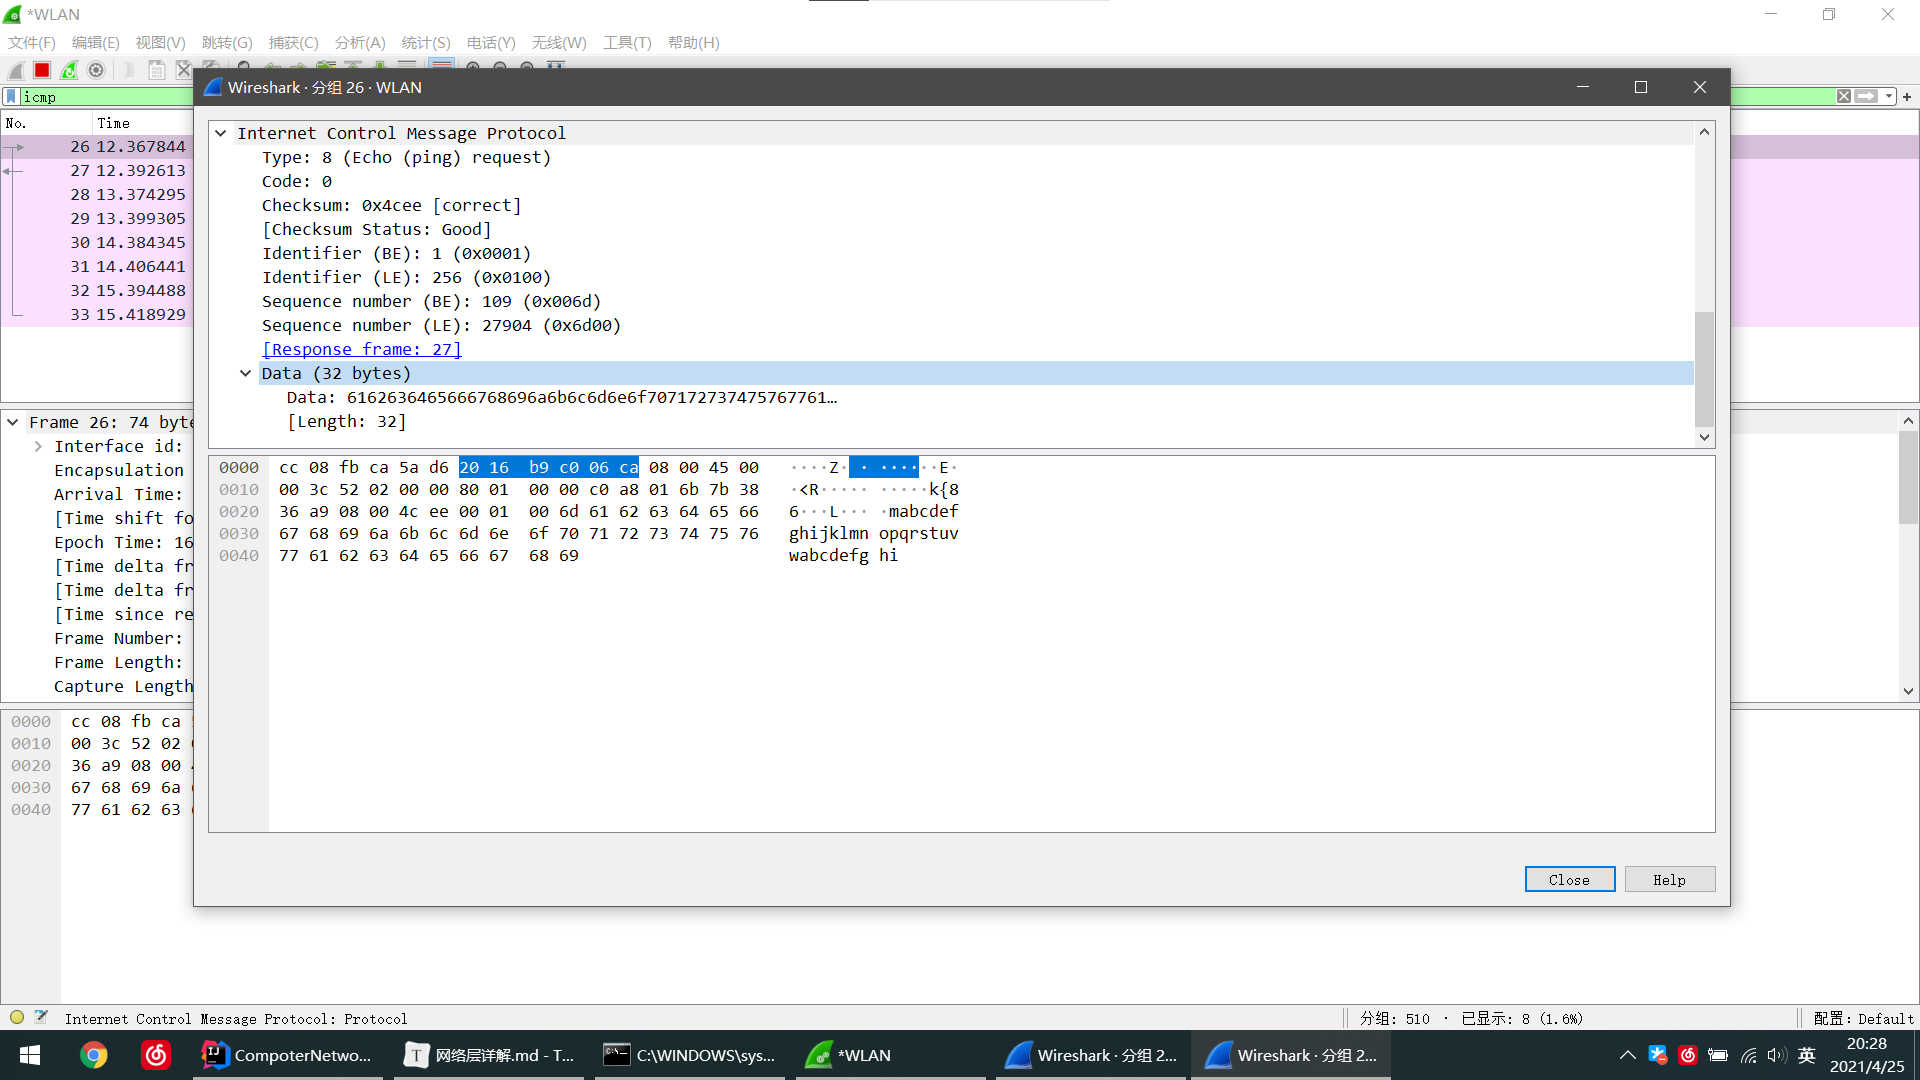
Task: Click hex offset 0020 row in dialog
Action: (239, 511)
